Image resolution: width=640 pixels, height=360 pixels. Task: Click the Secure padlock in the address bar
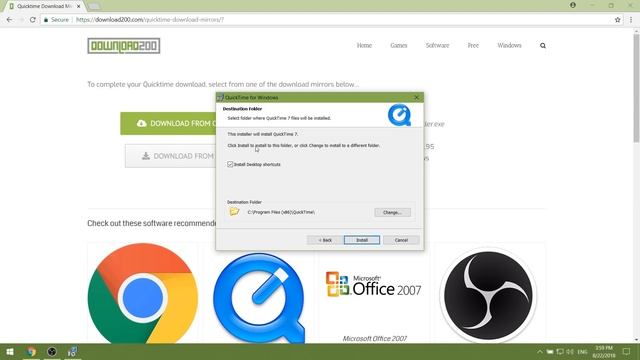pos(46,20)
